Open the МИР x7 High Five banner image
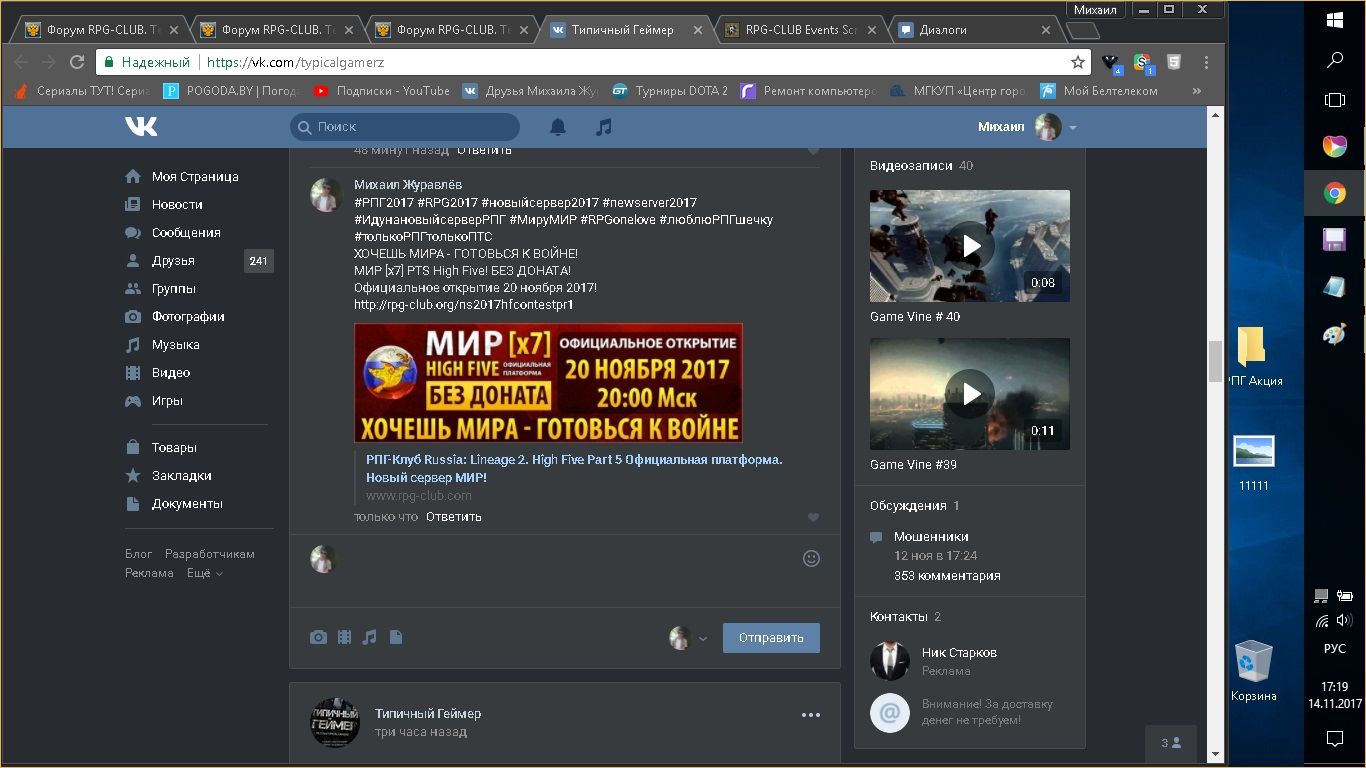Image resolution: width=1366 pixels, height=768 pixels. coord(548,383)
